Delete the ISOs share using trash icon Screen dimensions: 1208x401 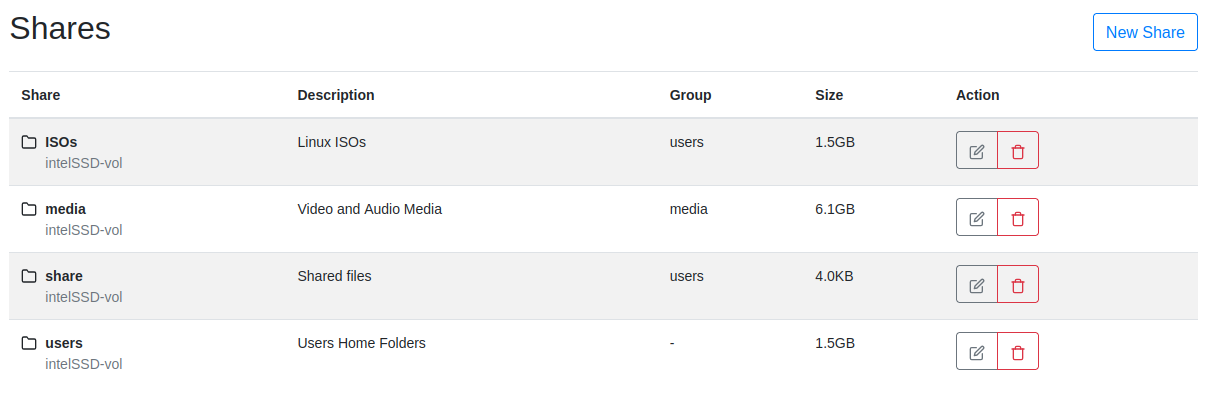point(1018,151)
